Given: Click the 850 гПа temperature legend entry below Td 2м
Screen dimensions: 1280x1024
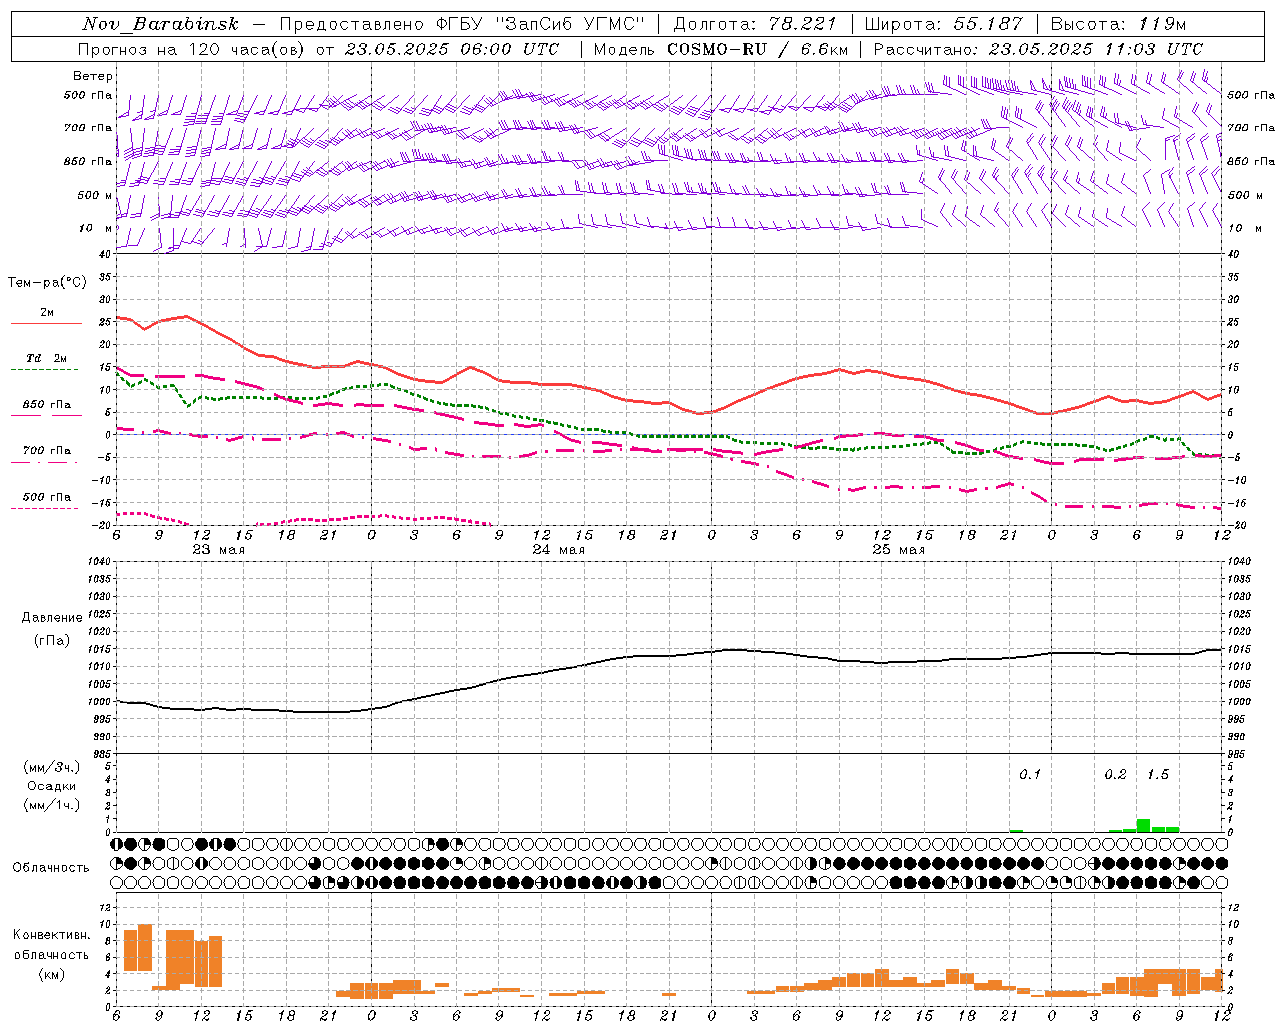Looking at the screenshot, I should pos(46,405).
